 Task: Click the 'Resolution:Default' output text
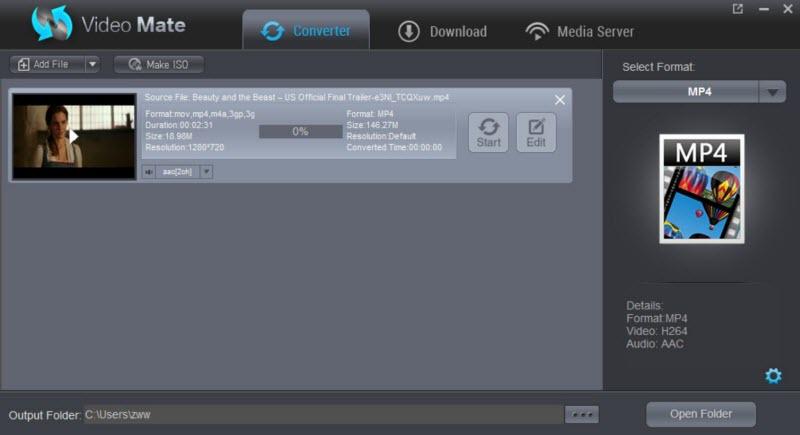pyautogui.click(x=381, y=136)
